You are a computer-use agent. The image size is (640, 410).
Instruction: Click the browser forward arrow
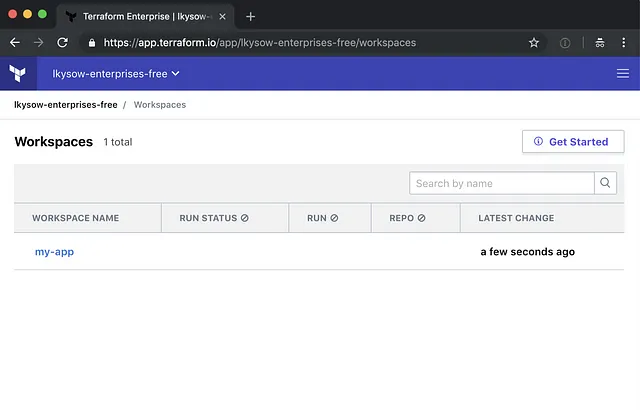[38, 42]
